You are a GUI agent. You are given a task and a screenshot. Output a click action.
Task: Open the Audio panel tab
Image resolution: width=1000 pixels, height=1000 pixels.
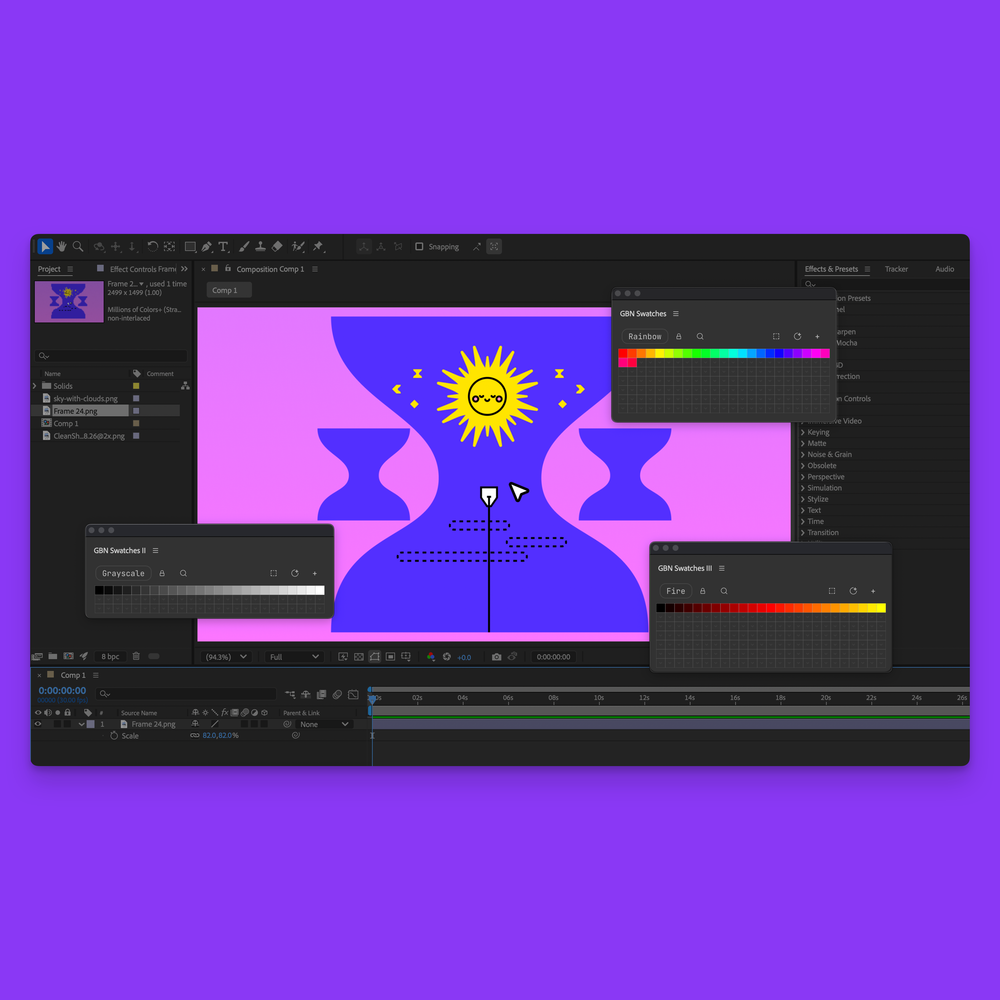[944, 269]
